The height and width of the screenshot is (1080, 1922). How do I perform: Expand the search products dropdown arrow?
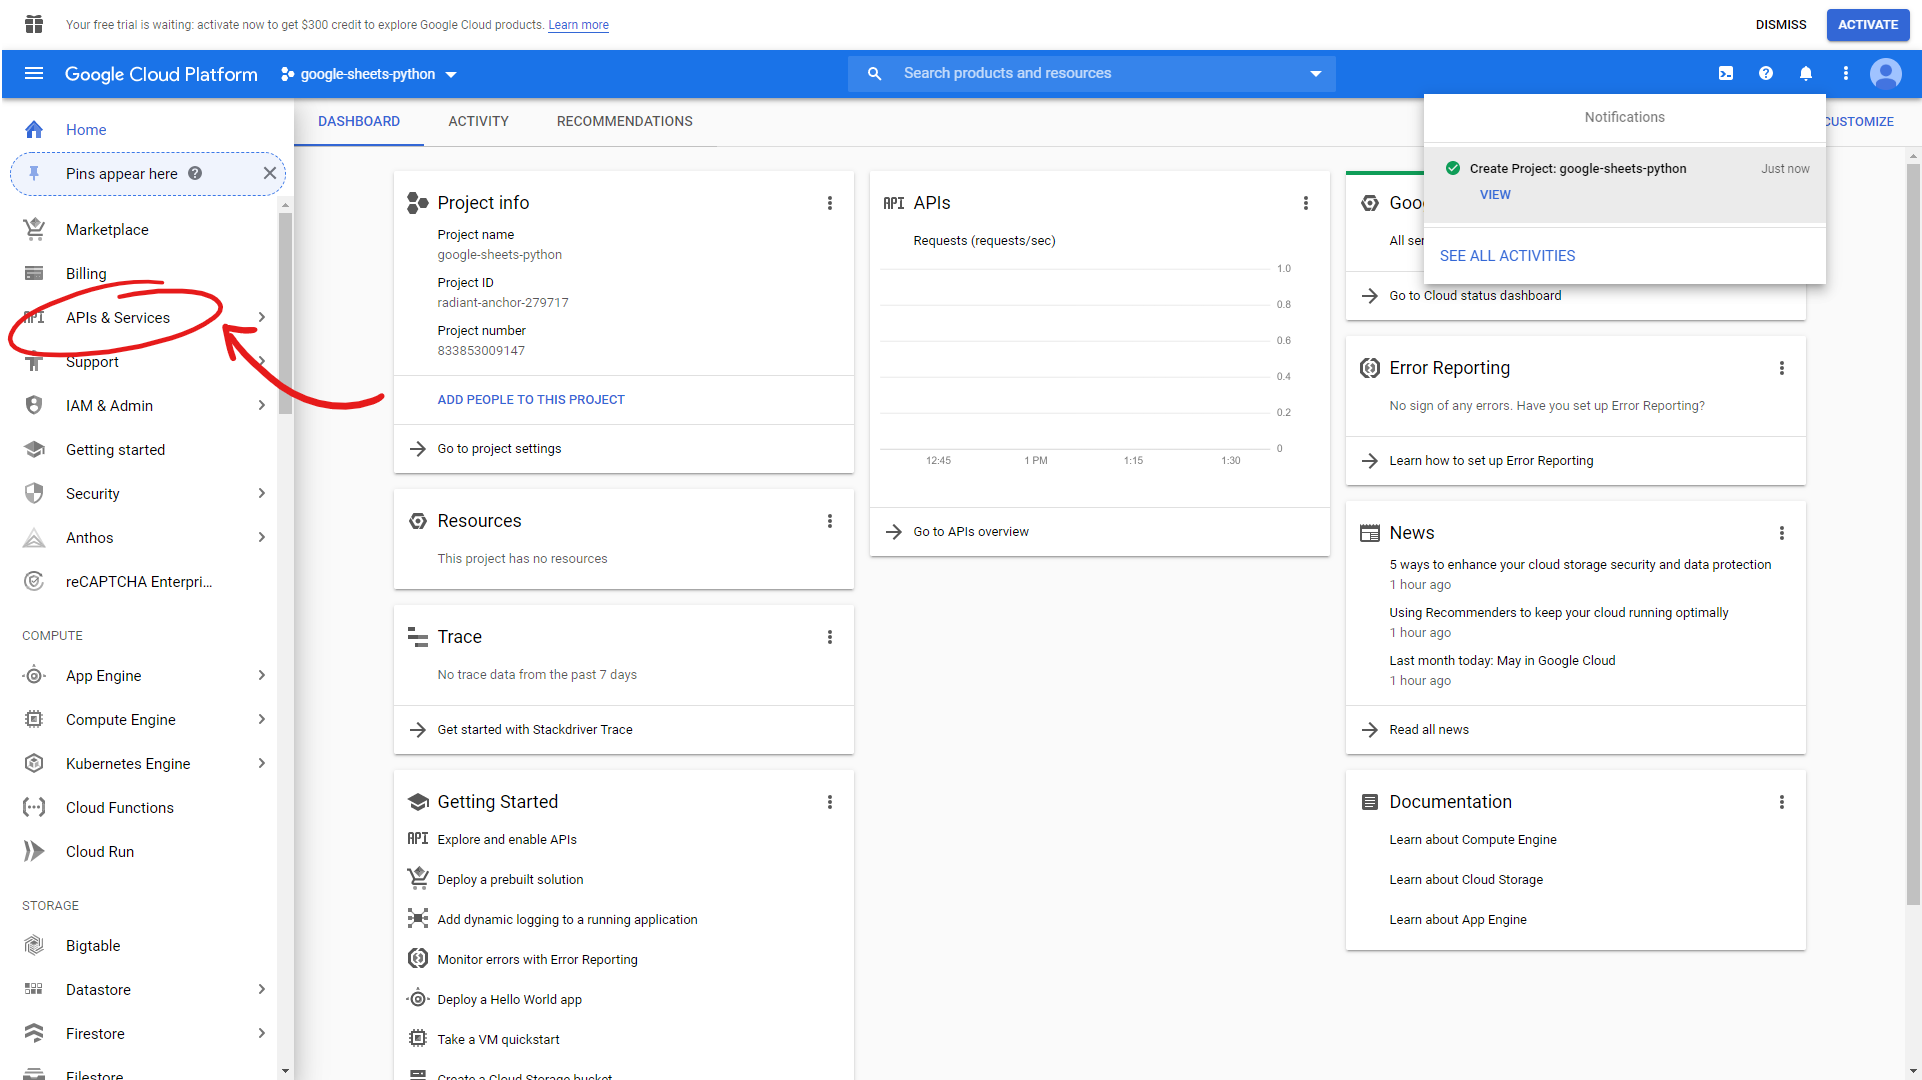[1314, 73]
